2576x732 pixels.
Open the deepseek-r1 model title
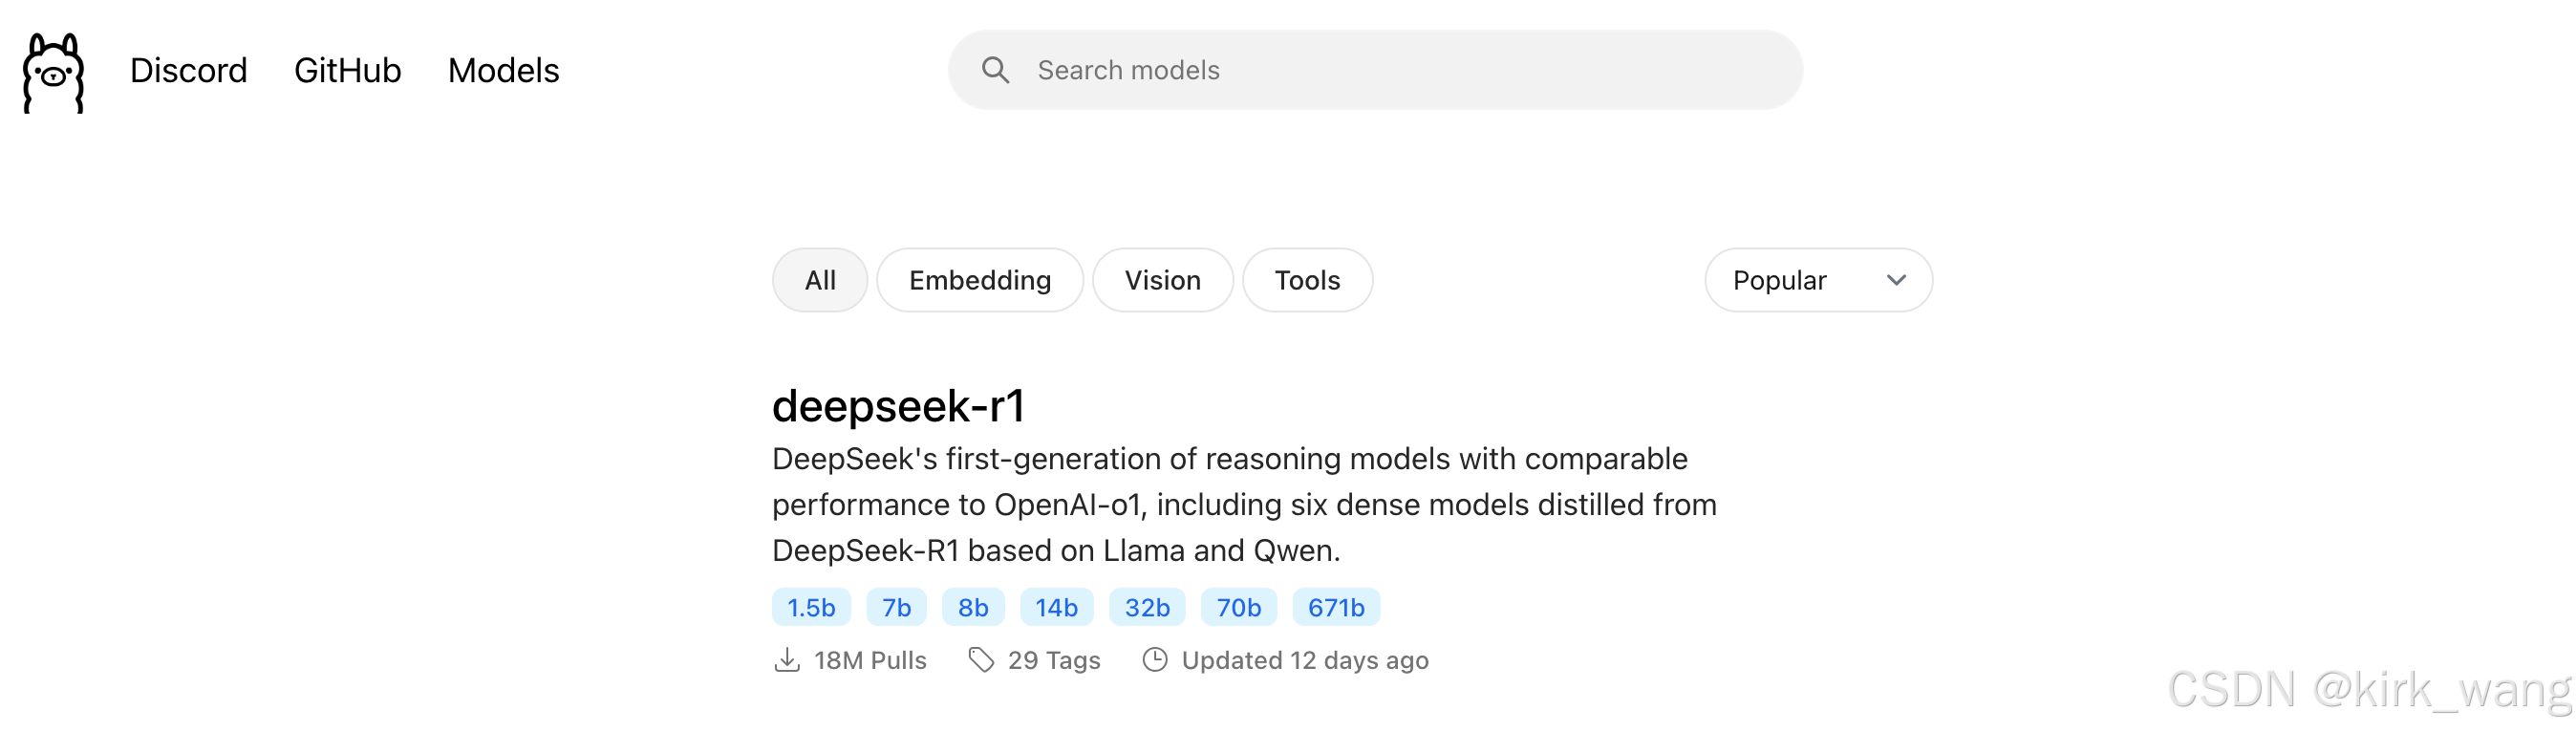(898, 406)
